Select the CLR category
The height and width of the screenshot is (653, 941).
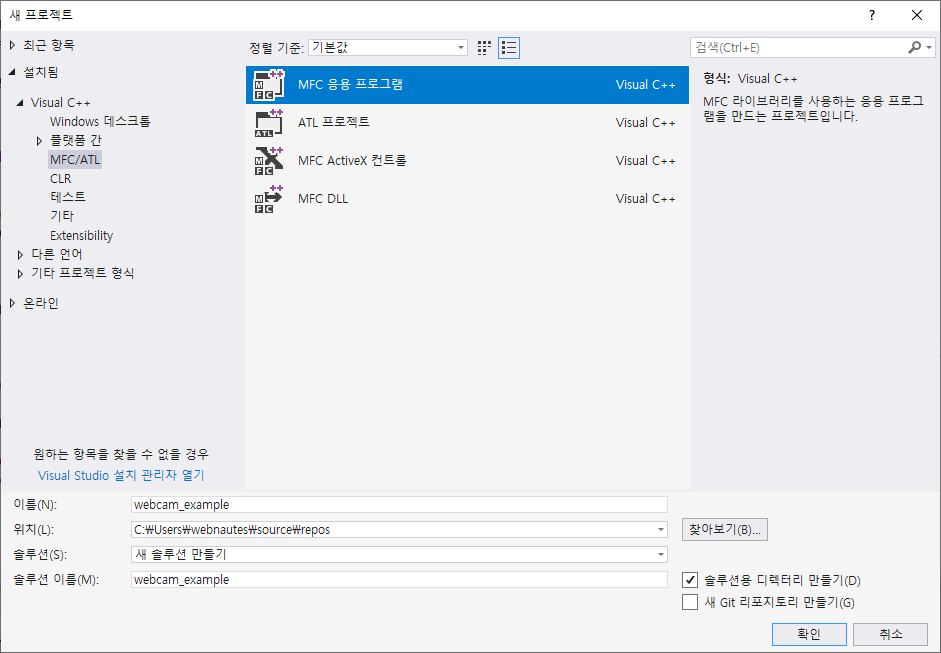(61, 179)
